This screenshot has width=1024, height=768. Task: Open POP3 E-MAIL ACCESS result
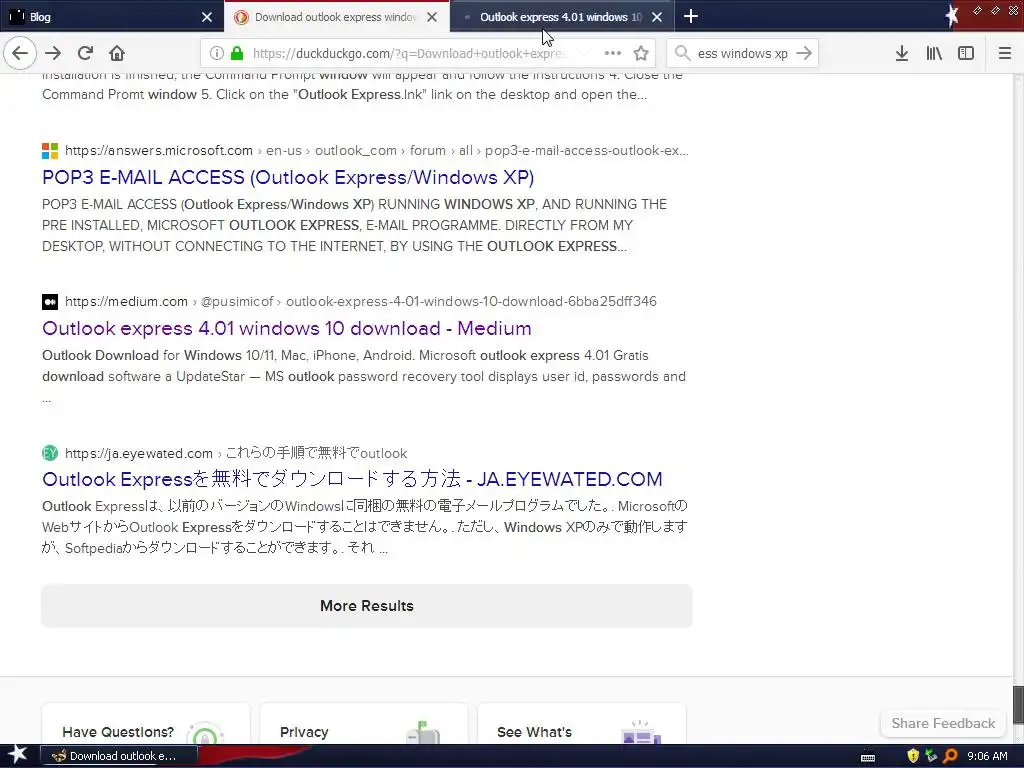pyautogui.click(x=288, y=177)
